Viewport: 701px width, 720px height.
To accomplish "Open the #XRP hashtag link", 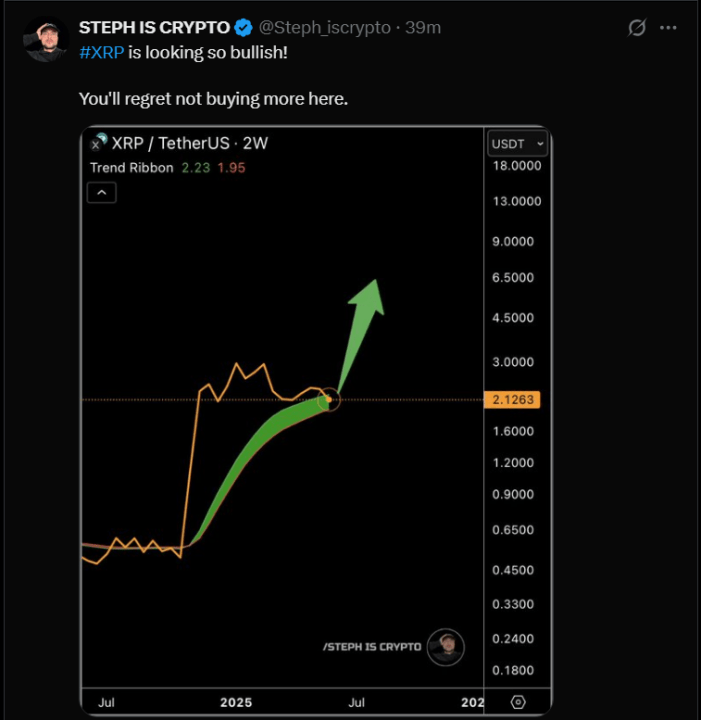I will 101,52.
